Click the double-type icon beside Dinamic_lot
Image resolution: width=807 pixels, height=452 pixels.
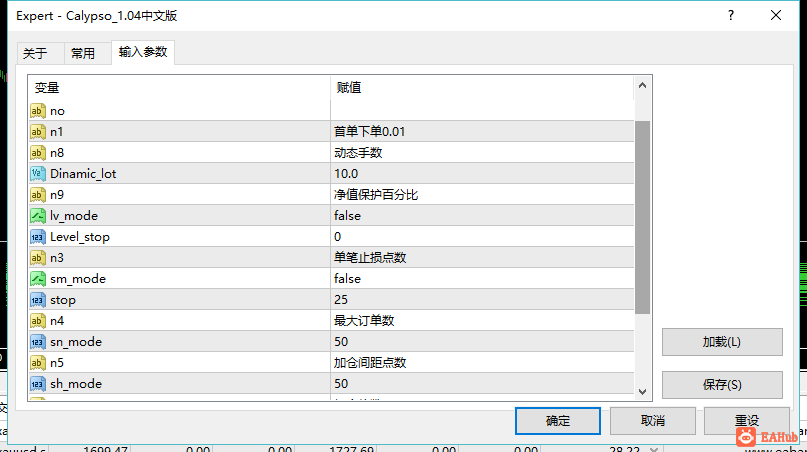(x=38, y=174)
